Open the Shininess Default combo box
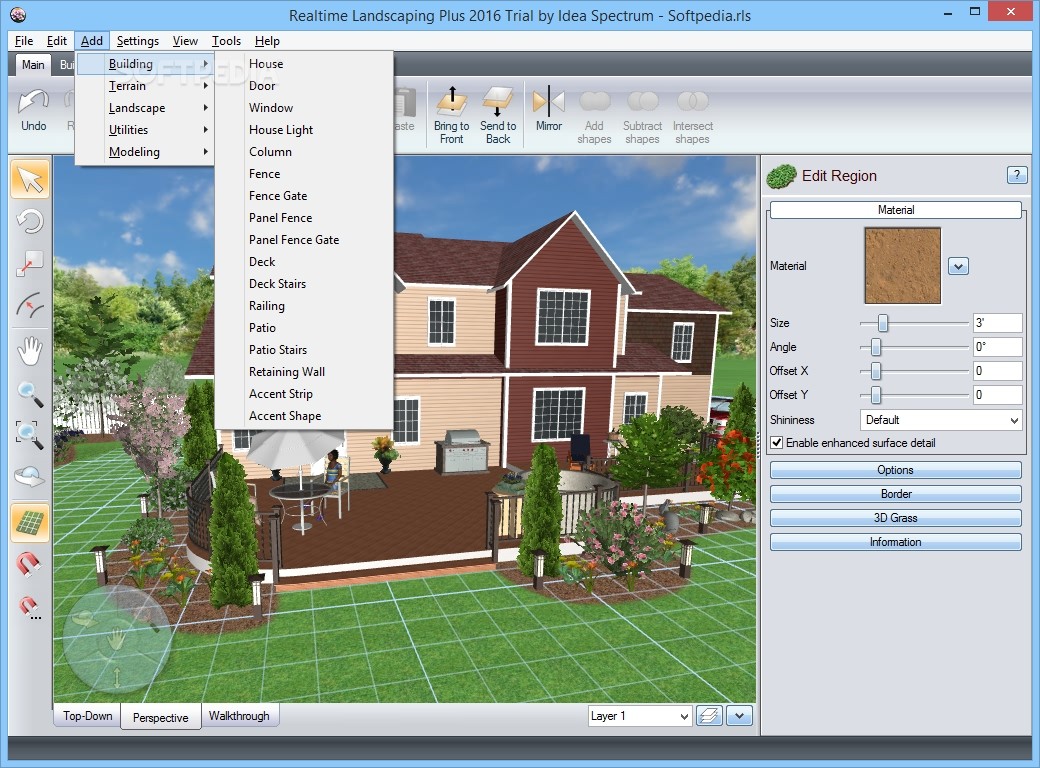The height and width of the screenshot is (768, 1040). (941, 420)
